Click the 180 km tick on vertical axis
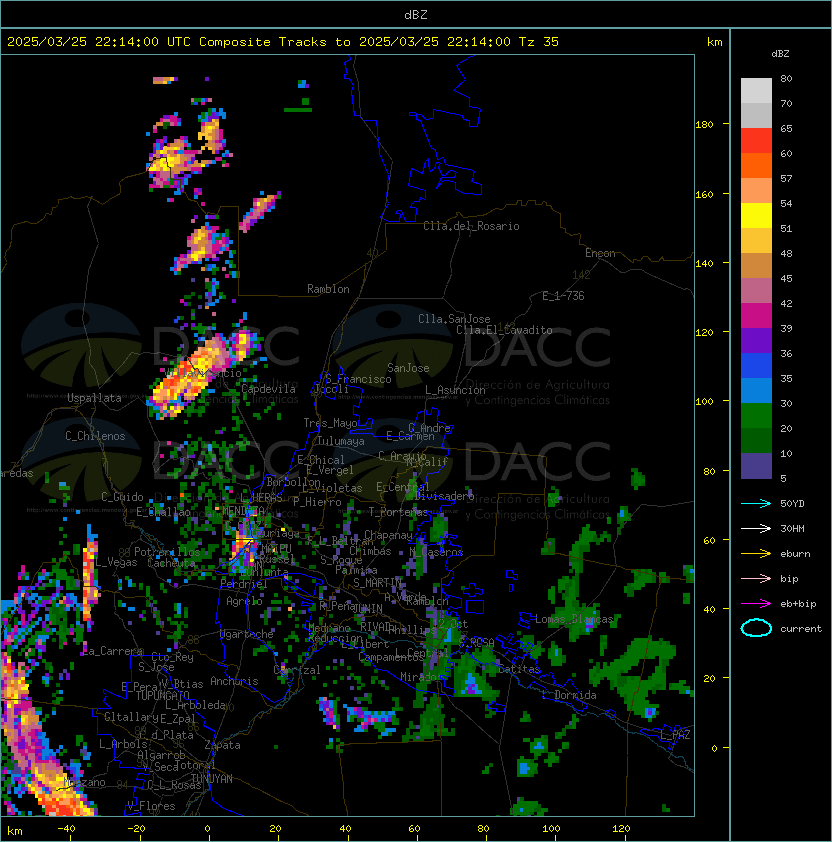This screenshot has height=842, width=832. 704,124
